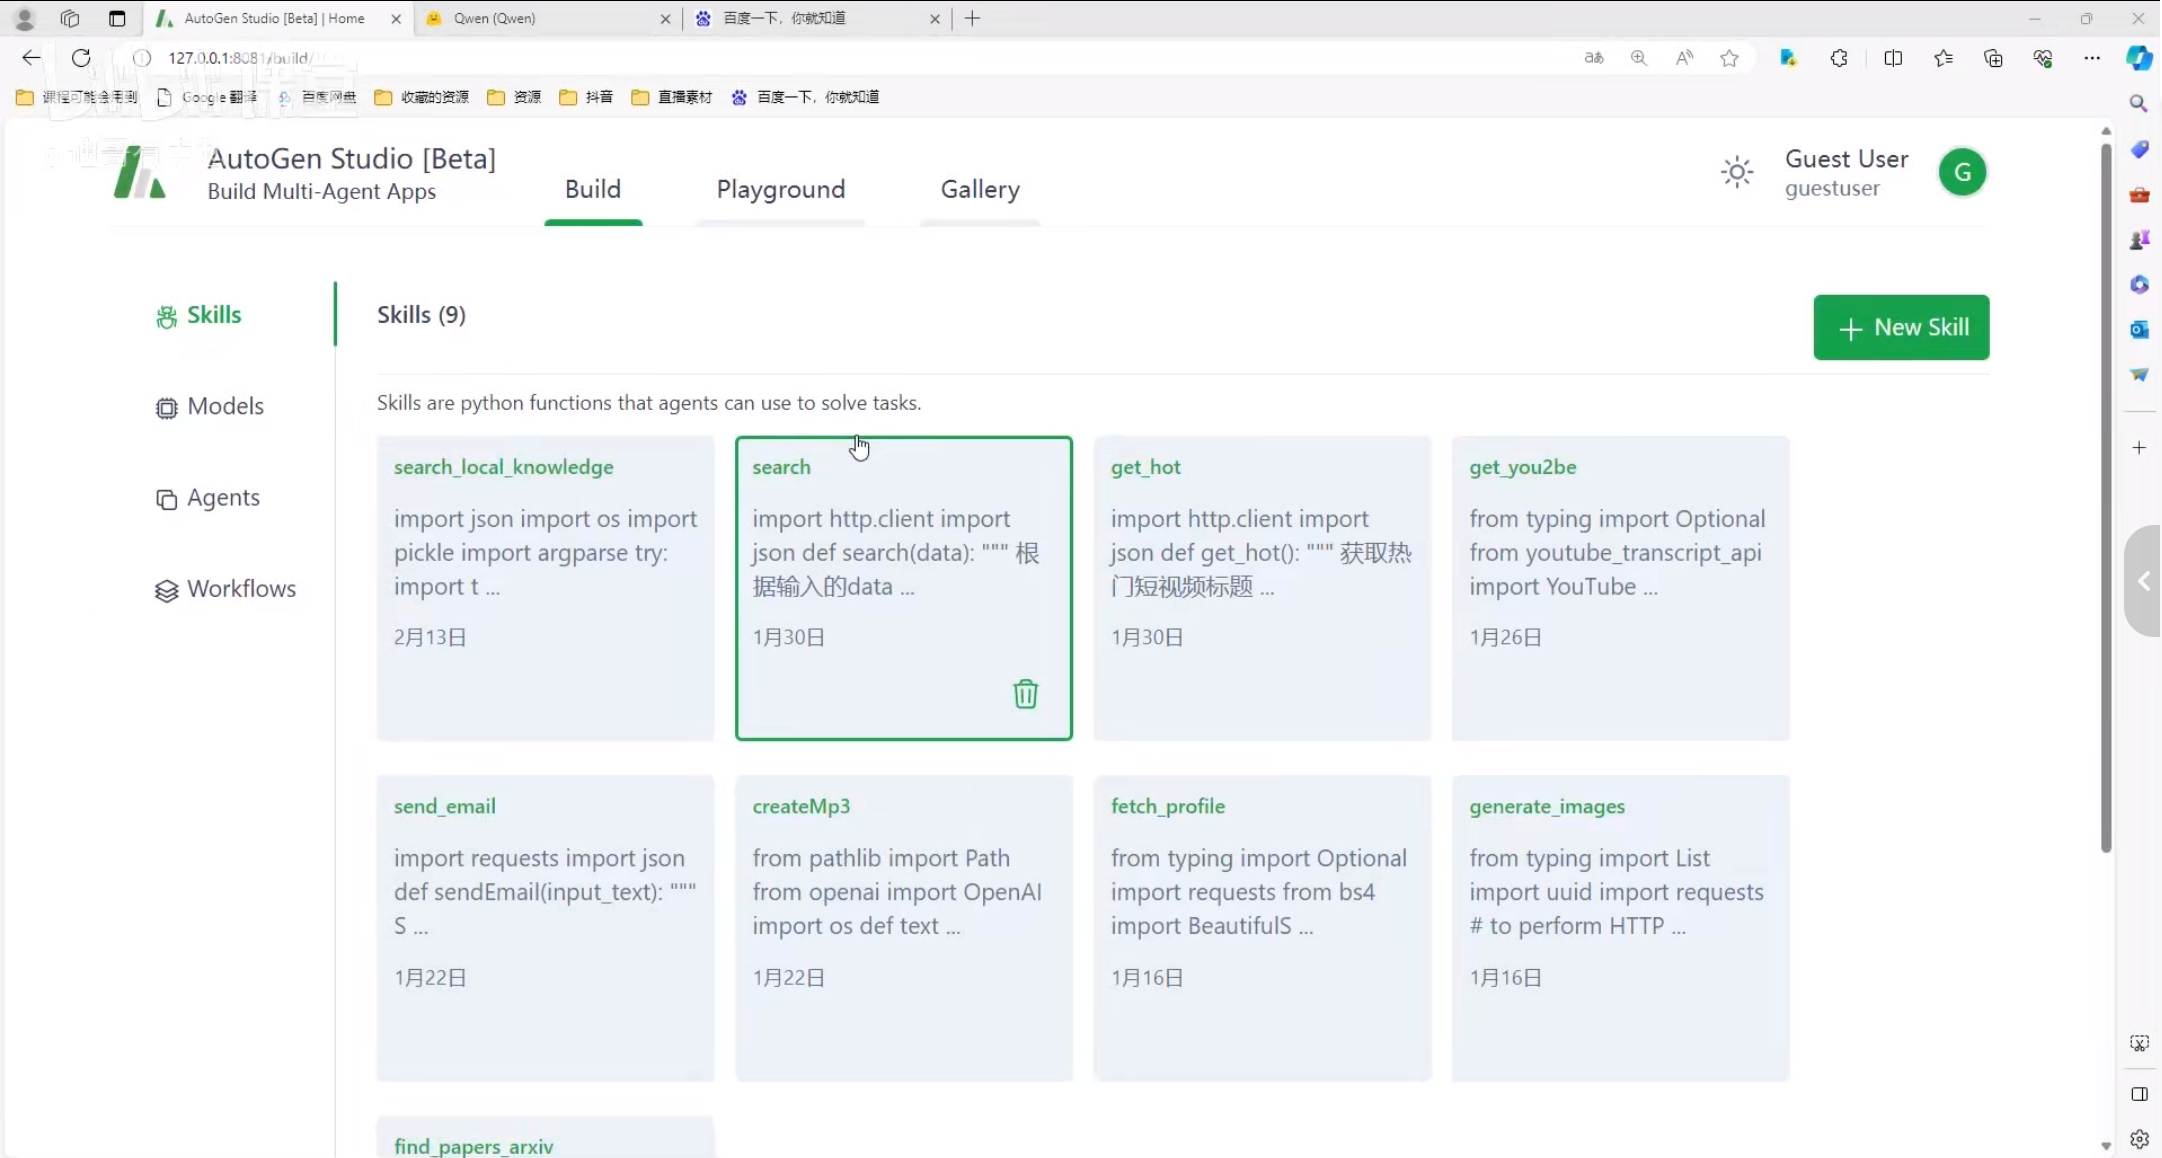Screen dimensions: 2162x1158
Task: Open the search_local_knowledge skill card
Action: point(545,588)
